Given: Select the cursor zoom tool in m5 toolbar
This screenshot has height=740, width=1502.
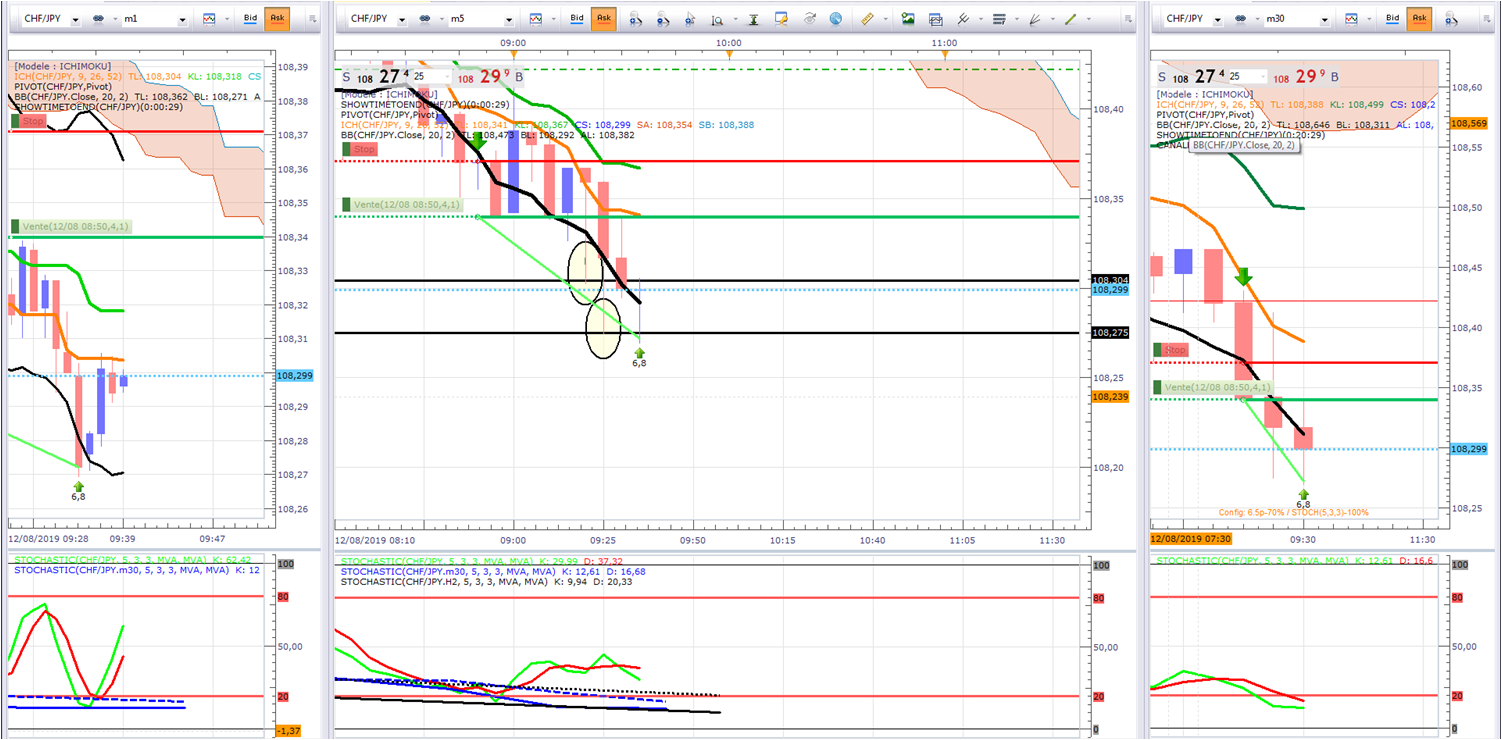Looking at the screenshot, I should pos(691,19).
